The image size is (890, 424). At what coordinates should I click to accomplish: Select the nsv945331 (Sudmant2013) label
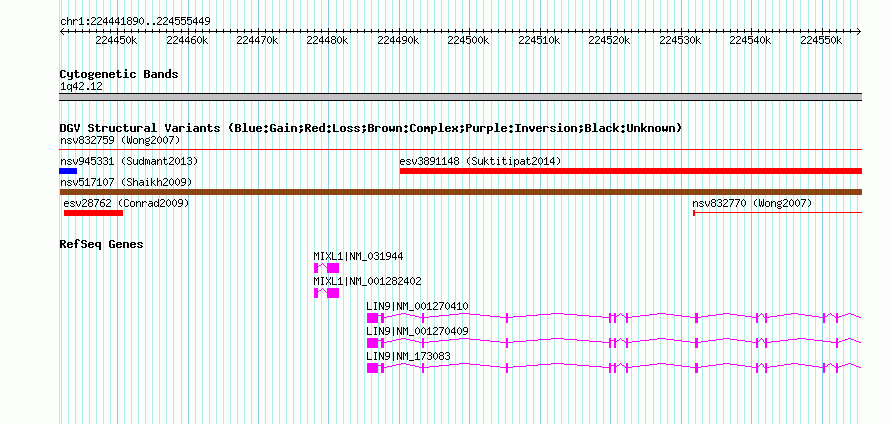click(129, 161)
